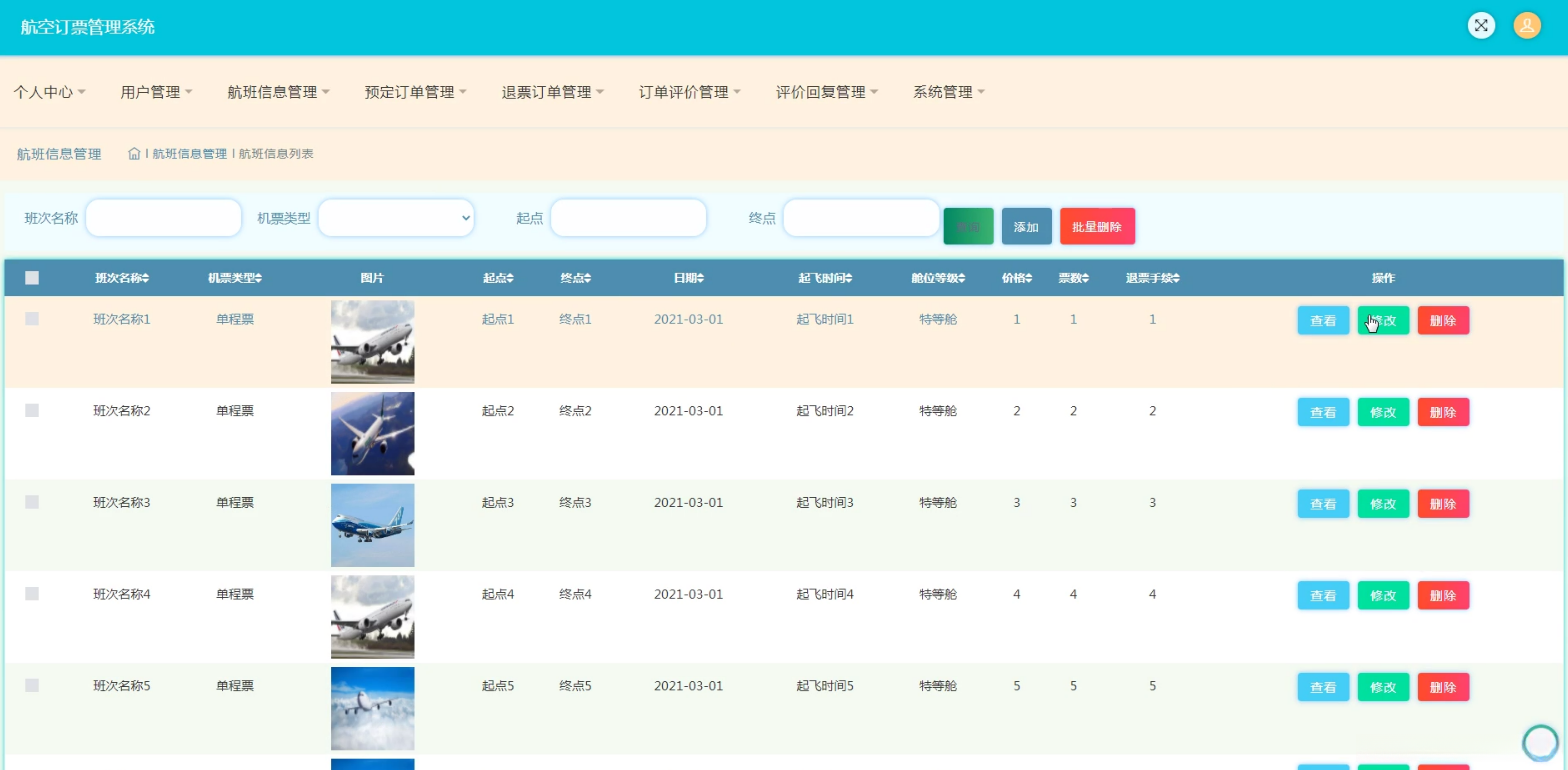Check the checkbox for 班次名称2 row
Image resolution: width=1568 pixels, height=770 pixels.
32,411
